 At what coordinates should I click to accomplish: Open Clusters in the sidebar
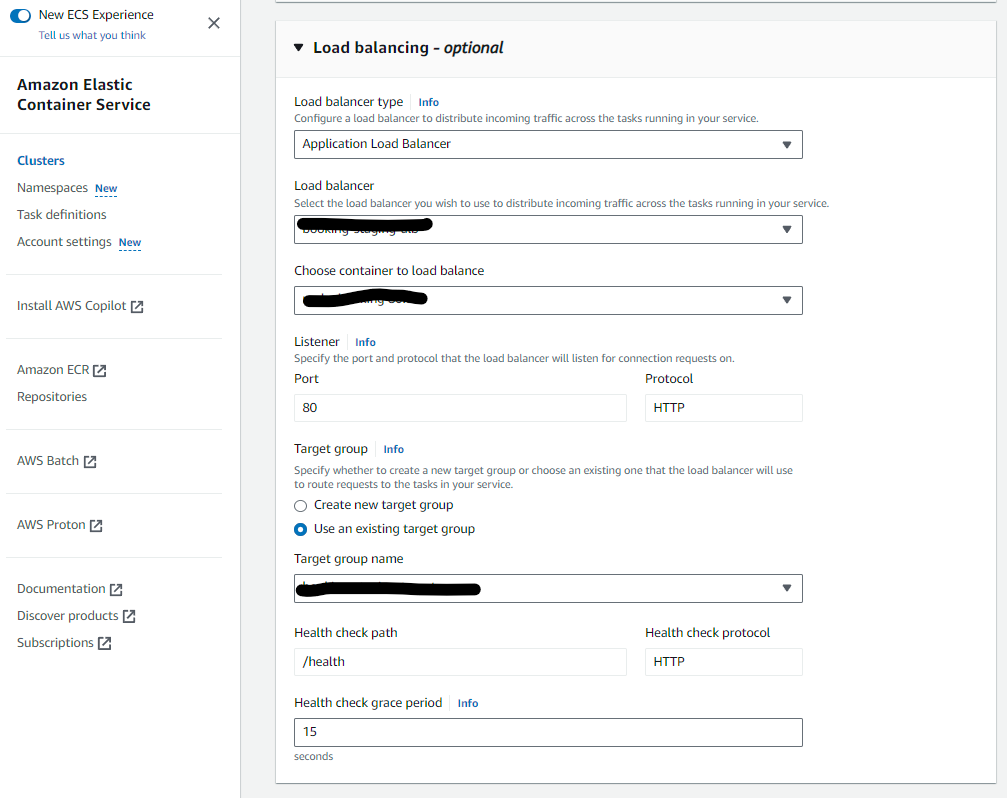click(41, 160)
